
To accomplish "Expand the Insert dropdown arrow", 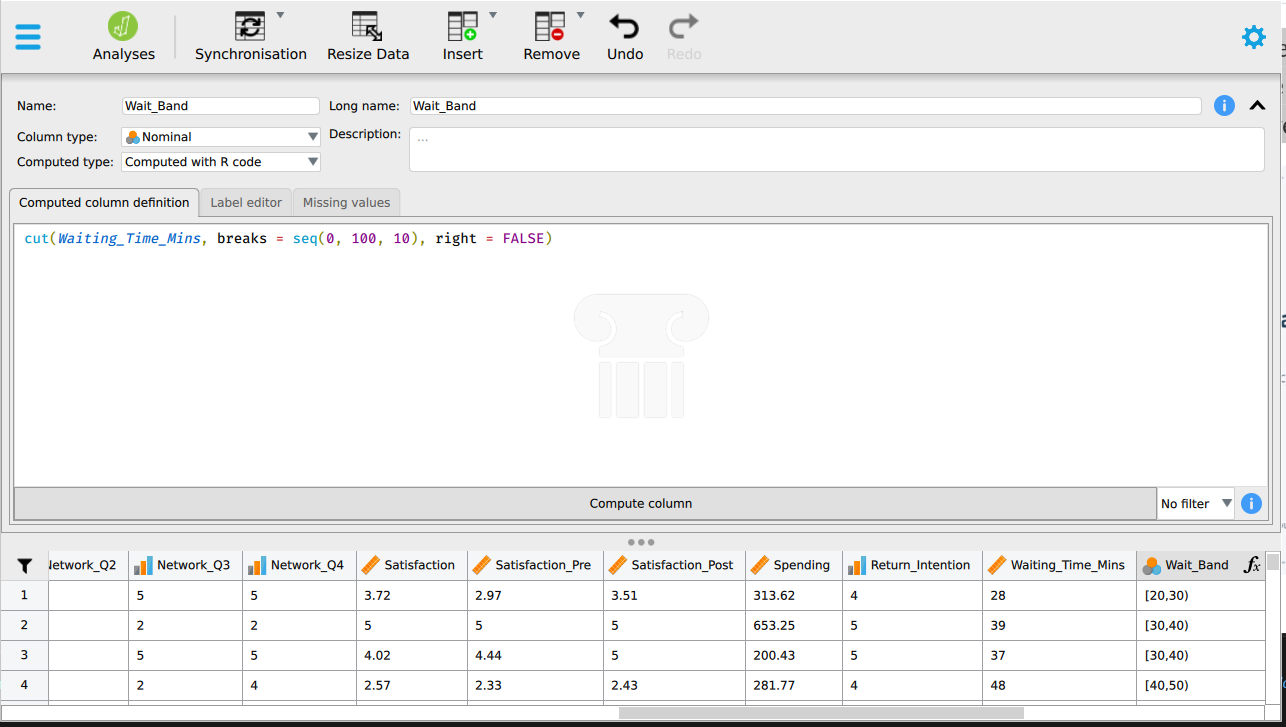I will pos(493,15).
